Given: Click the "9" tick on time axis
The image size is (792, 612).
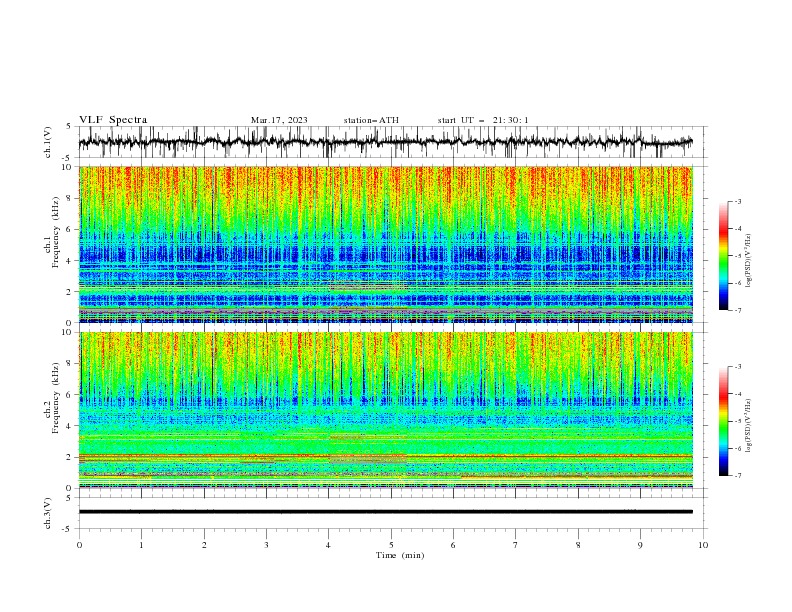Looking at the screenshot, I should click(640, 545).
